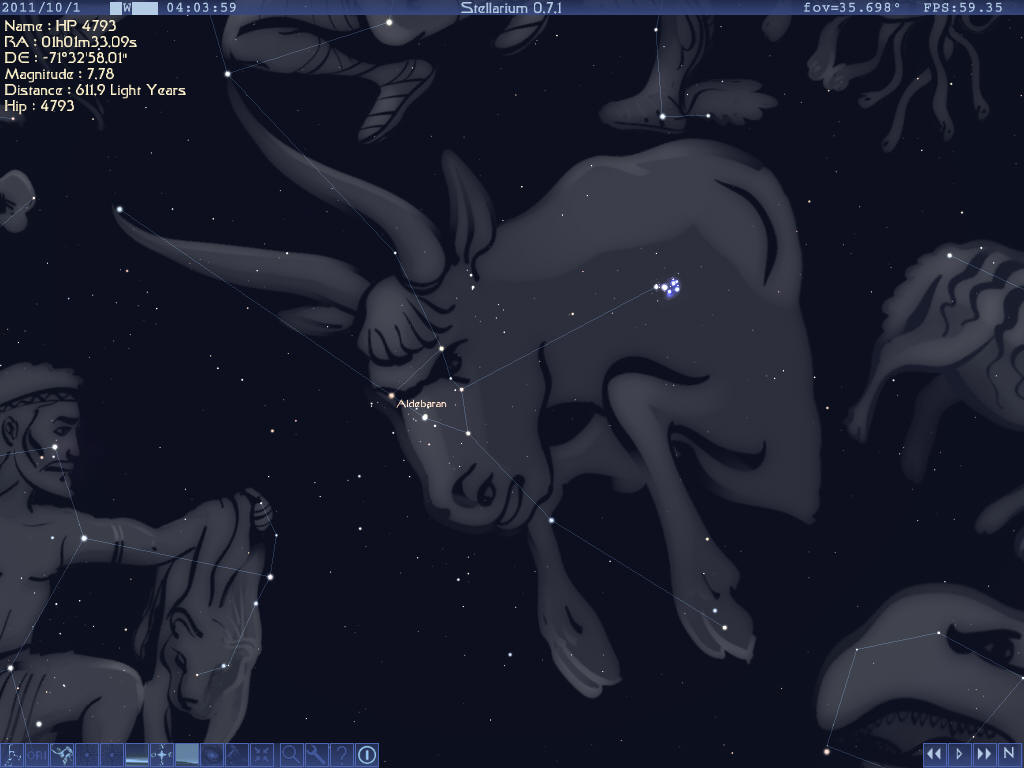Switch equatorial/altazimuthal mount mode
The height and width of the screenshot is (768, 1024).
click(236, 755)
